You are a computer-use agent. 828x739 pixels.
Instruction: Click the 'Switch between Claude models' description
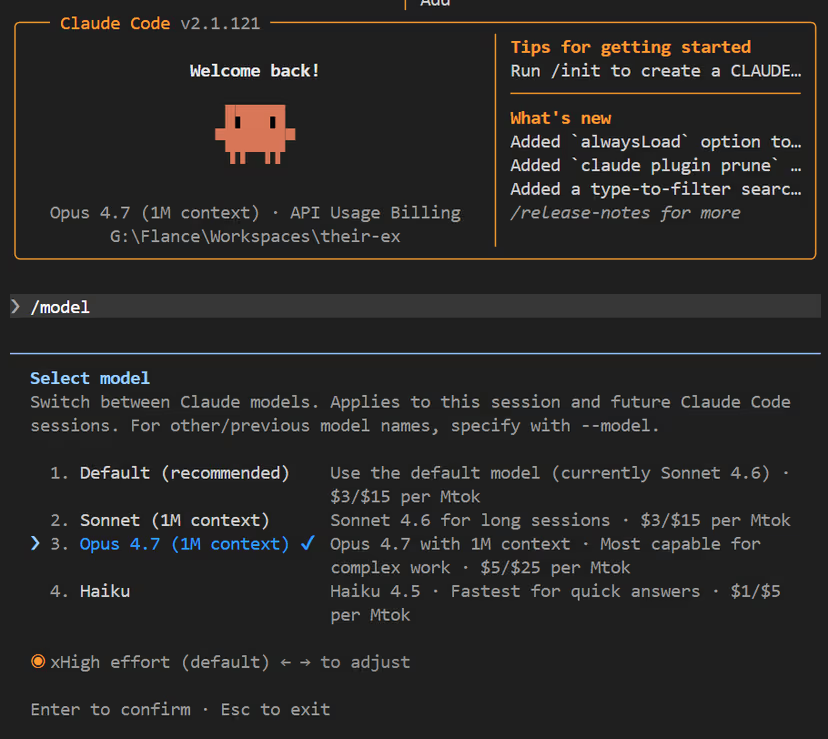pos(410,414)
